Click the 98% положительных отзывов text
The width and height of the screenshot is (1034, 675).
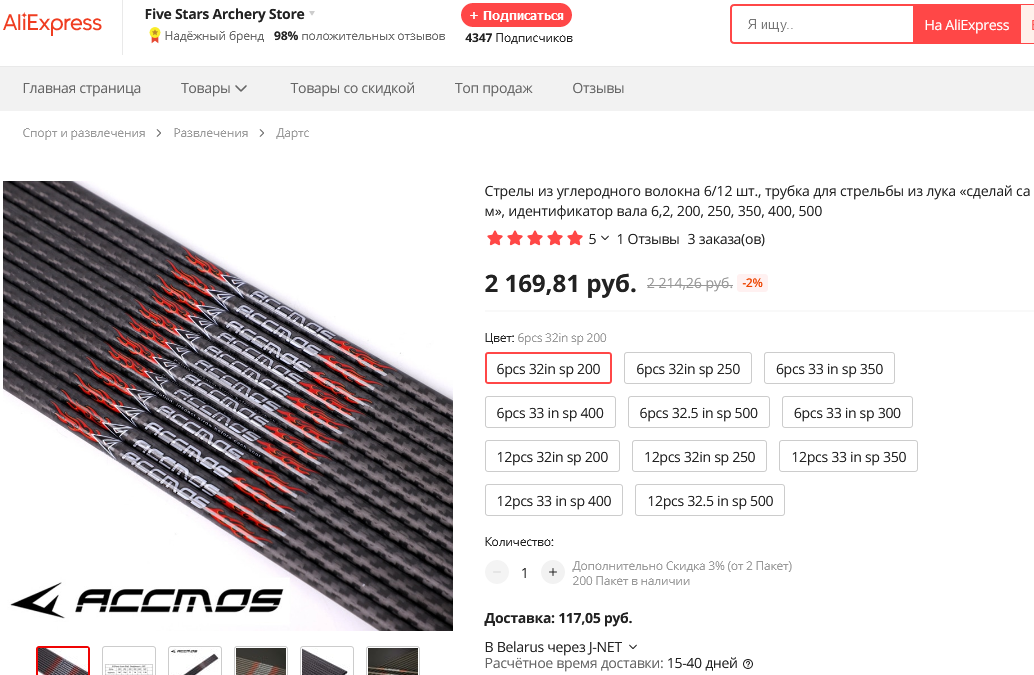tap(359, 36)
